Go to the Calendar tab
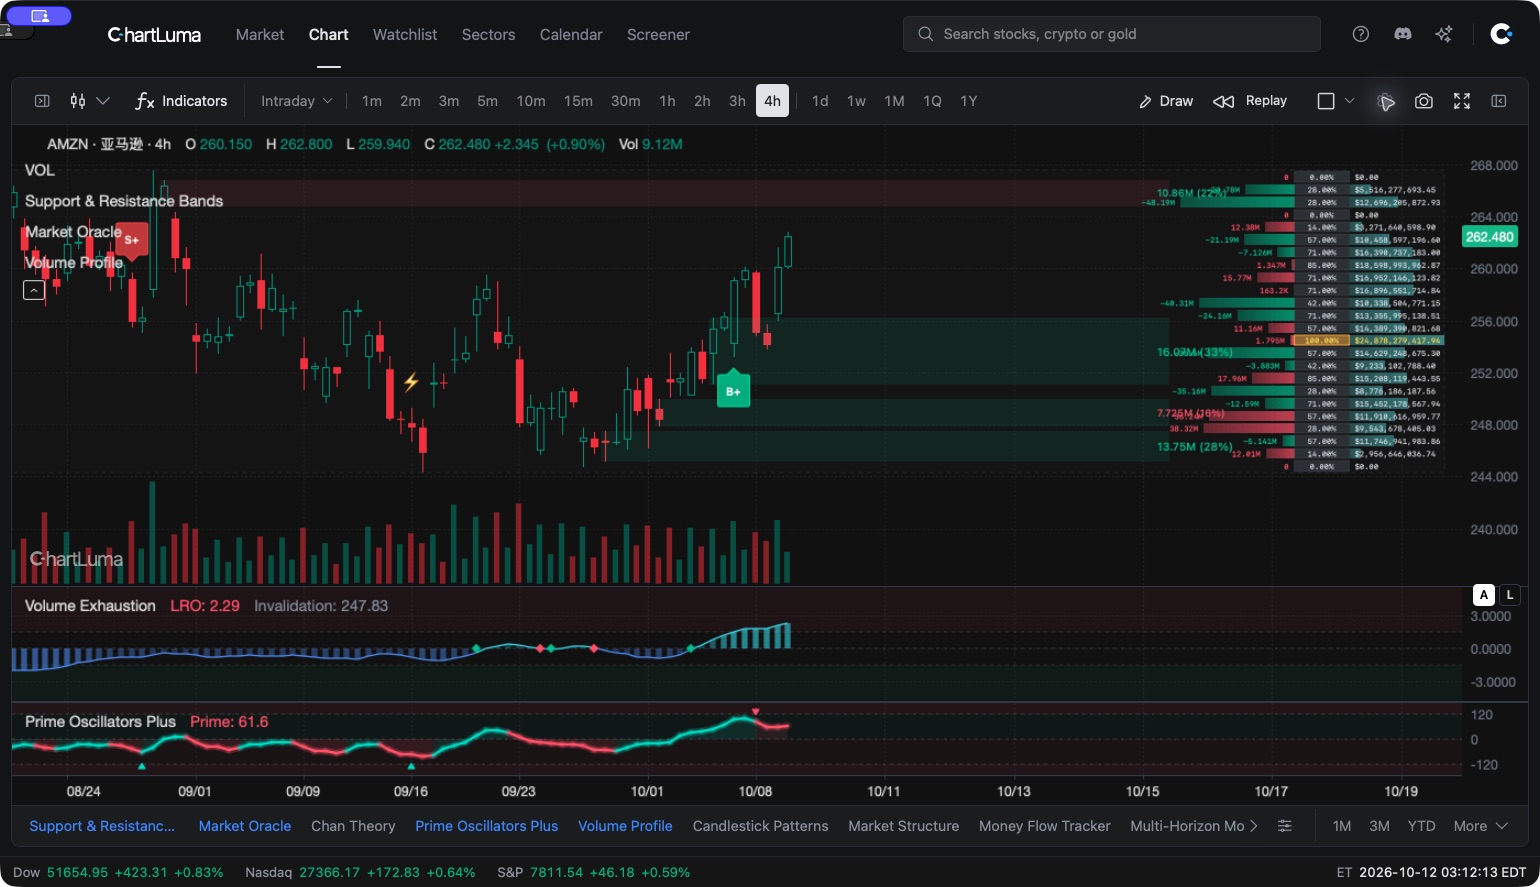The height and width of the screenshot is (887, 1540). point(571,34)
